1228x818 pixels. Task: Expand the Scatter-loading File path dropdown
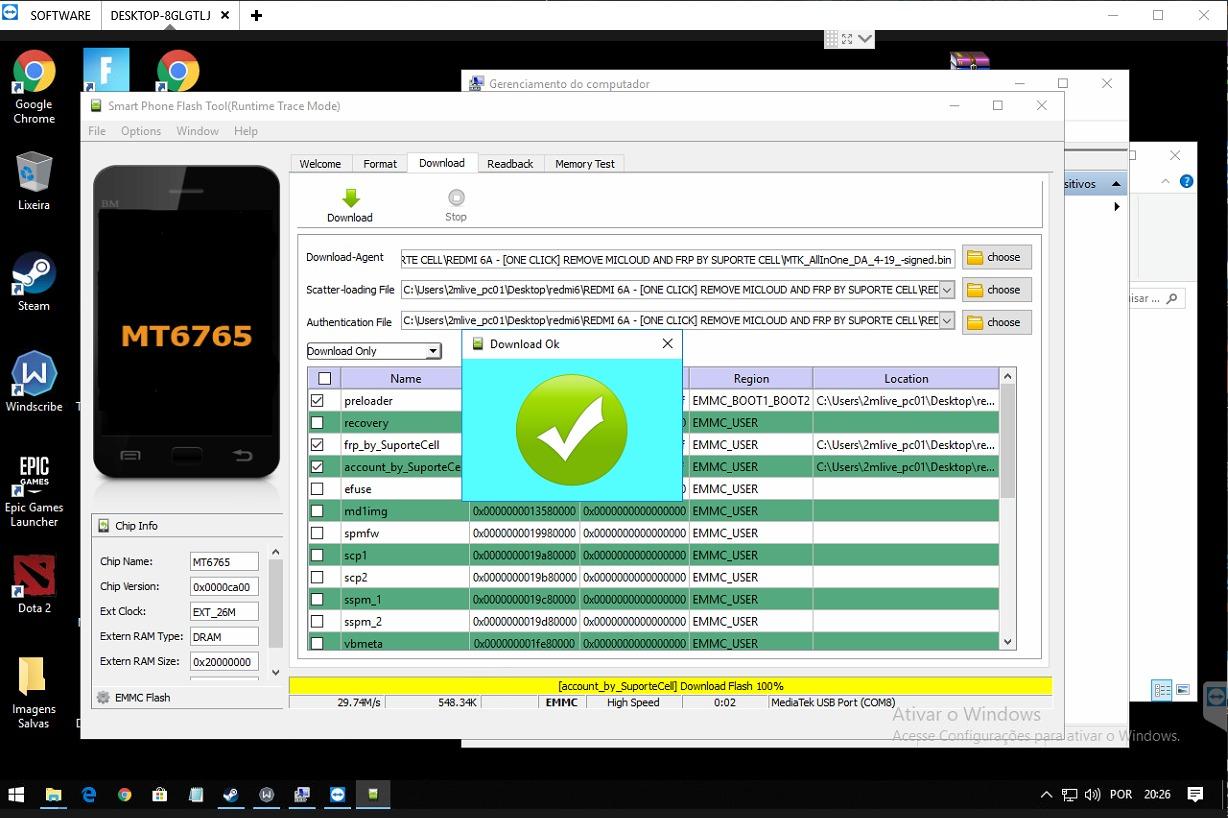(x=946, y=290)
